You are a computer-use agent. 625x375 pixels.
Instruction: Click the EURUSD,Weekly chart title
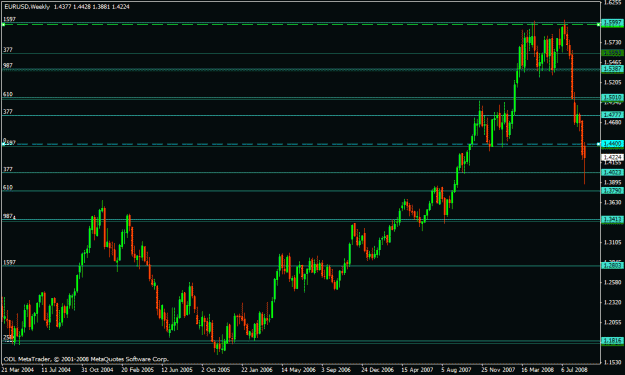27,7
